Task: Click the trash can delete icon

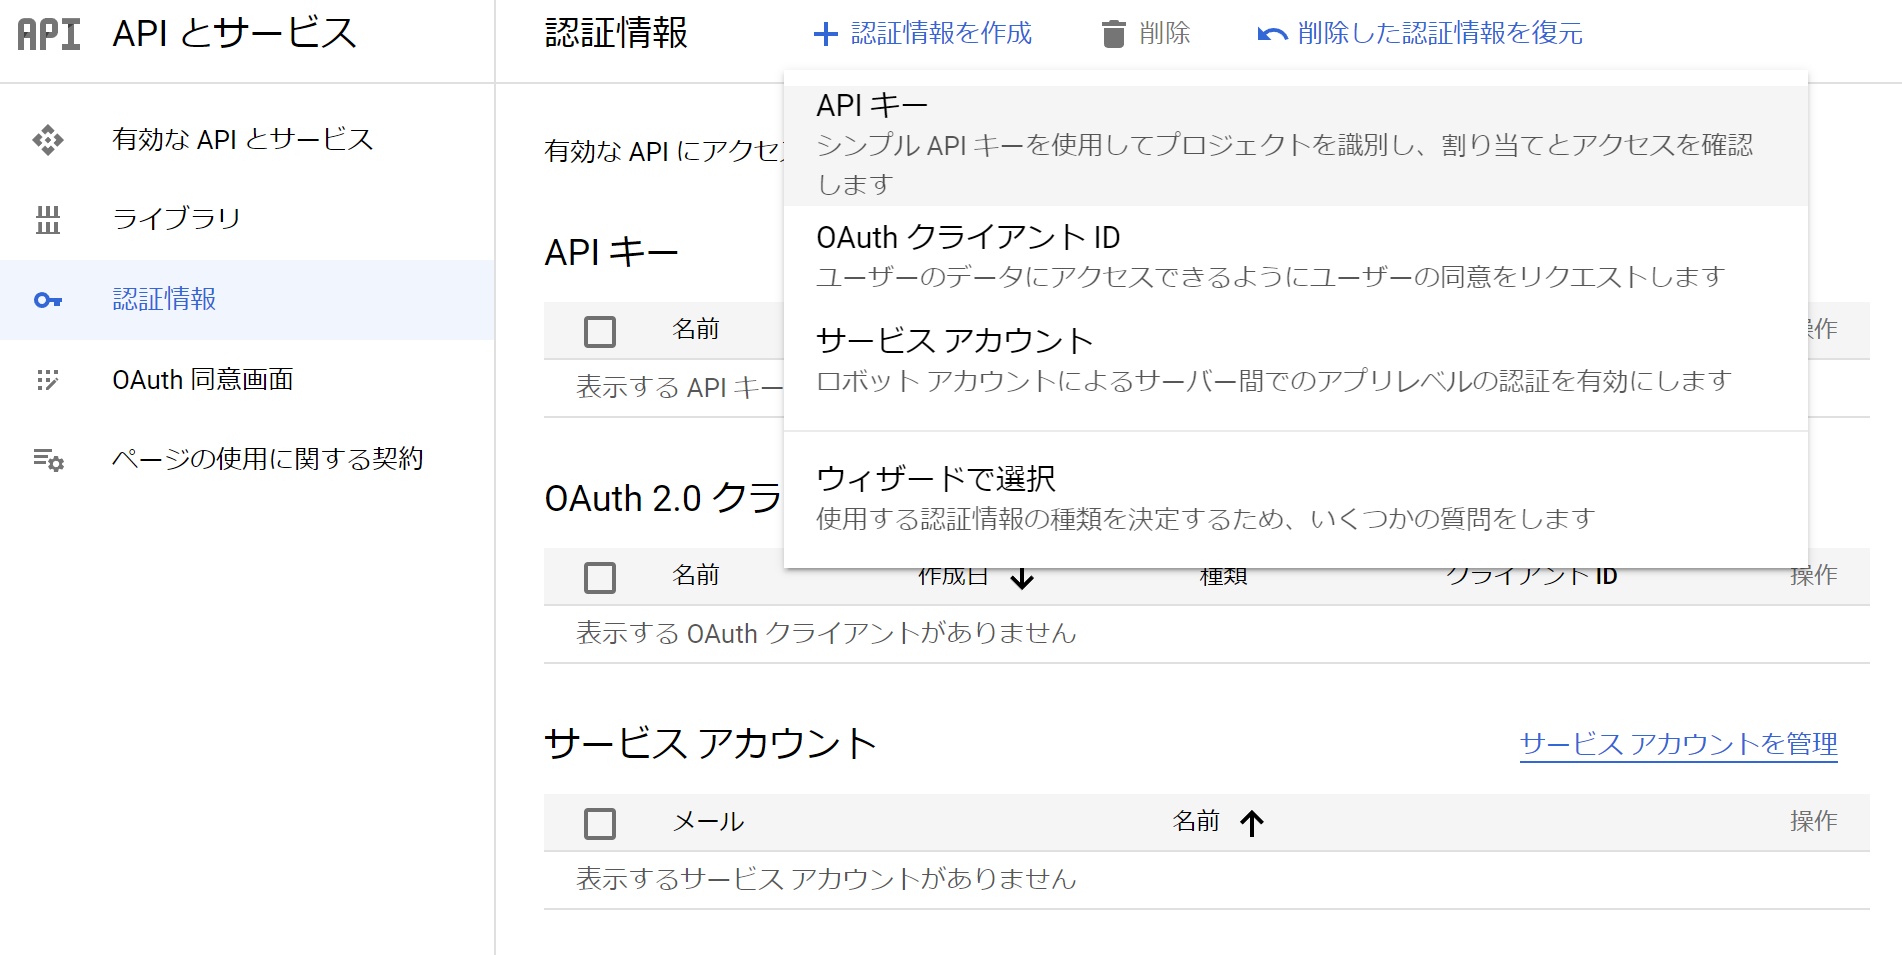Action: [x=1113, y=34]
